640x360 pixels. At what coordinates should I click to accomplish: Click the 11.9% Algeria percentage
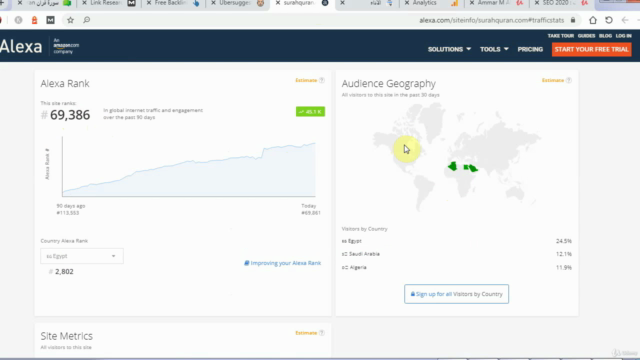click(564, 267)
